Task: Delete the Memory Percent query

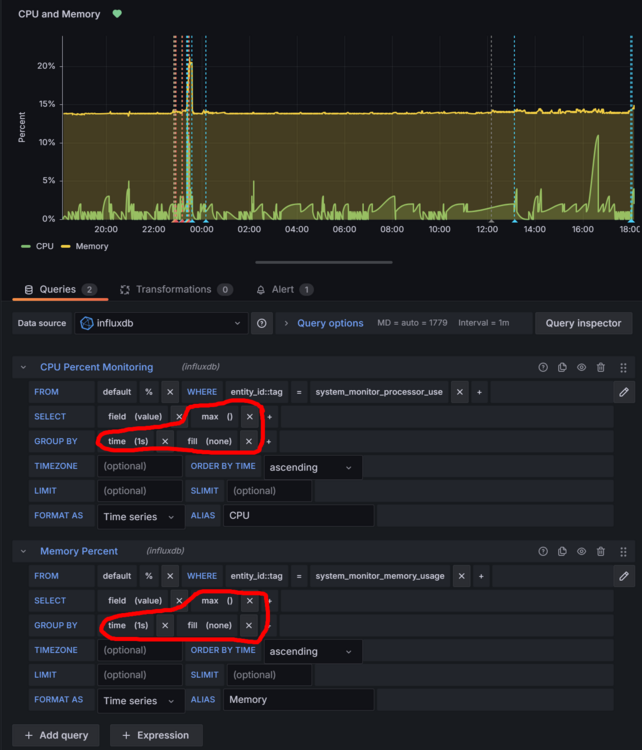Action: (601, 551)
